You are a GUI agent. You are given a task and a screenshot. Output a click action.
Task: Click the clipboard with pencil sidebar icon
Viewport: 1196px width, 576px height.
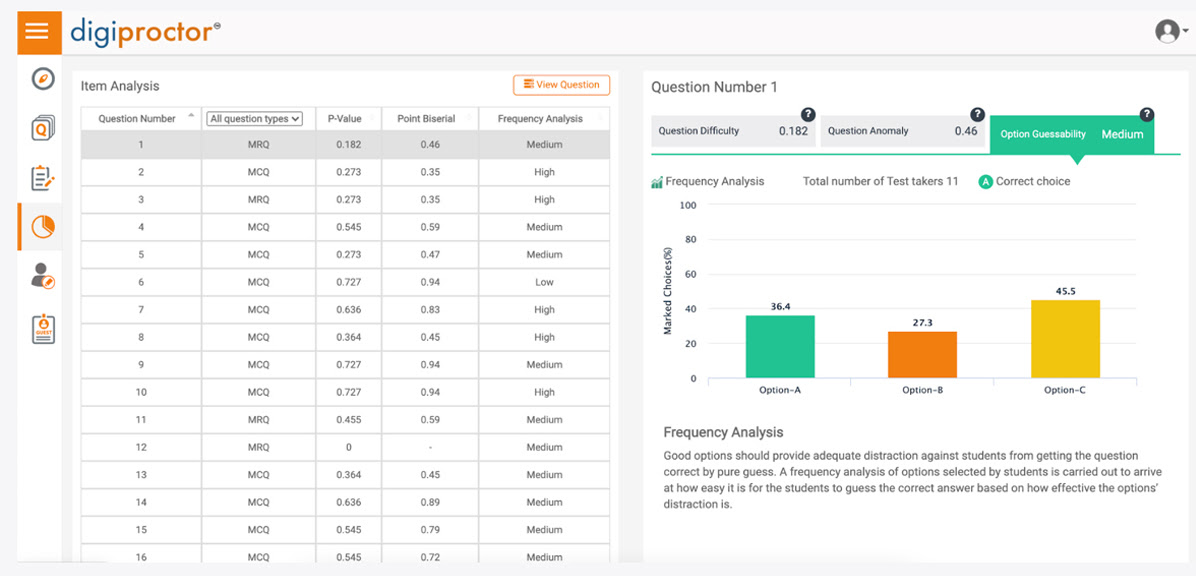click(42, 178)
